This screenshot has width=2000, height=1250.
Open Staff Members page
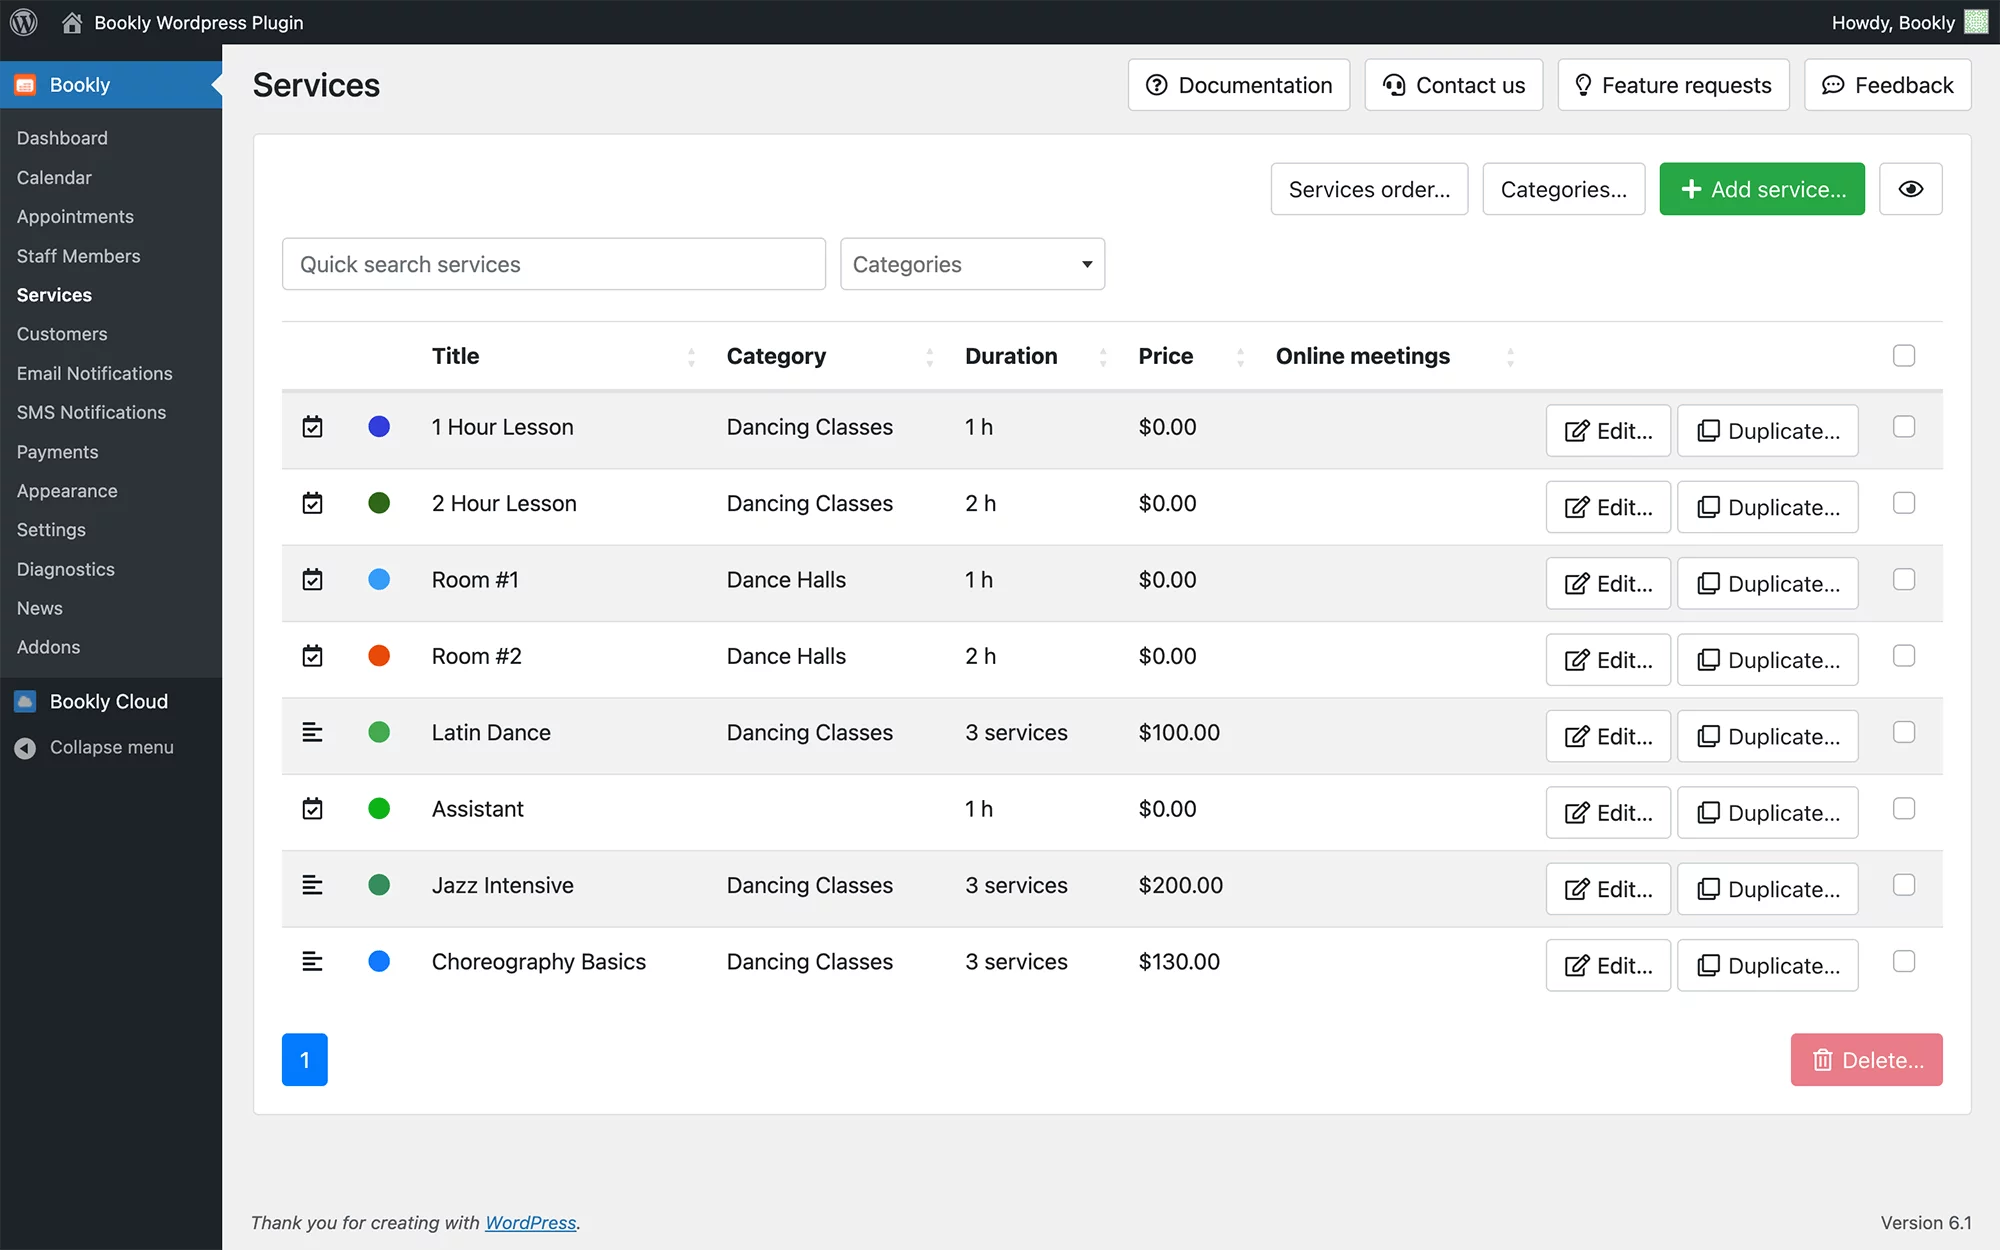click(78, 256)
